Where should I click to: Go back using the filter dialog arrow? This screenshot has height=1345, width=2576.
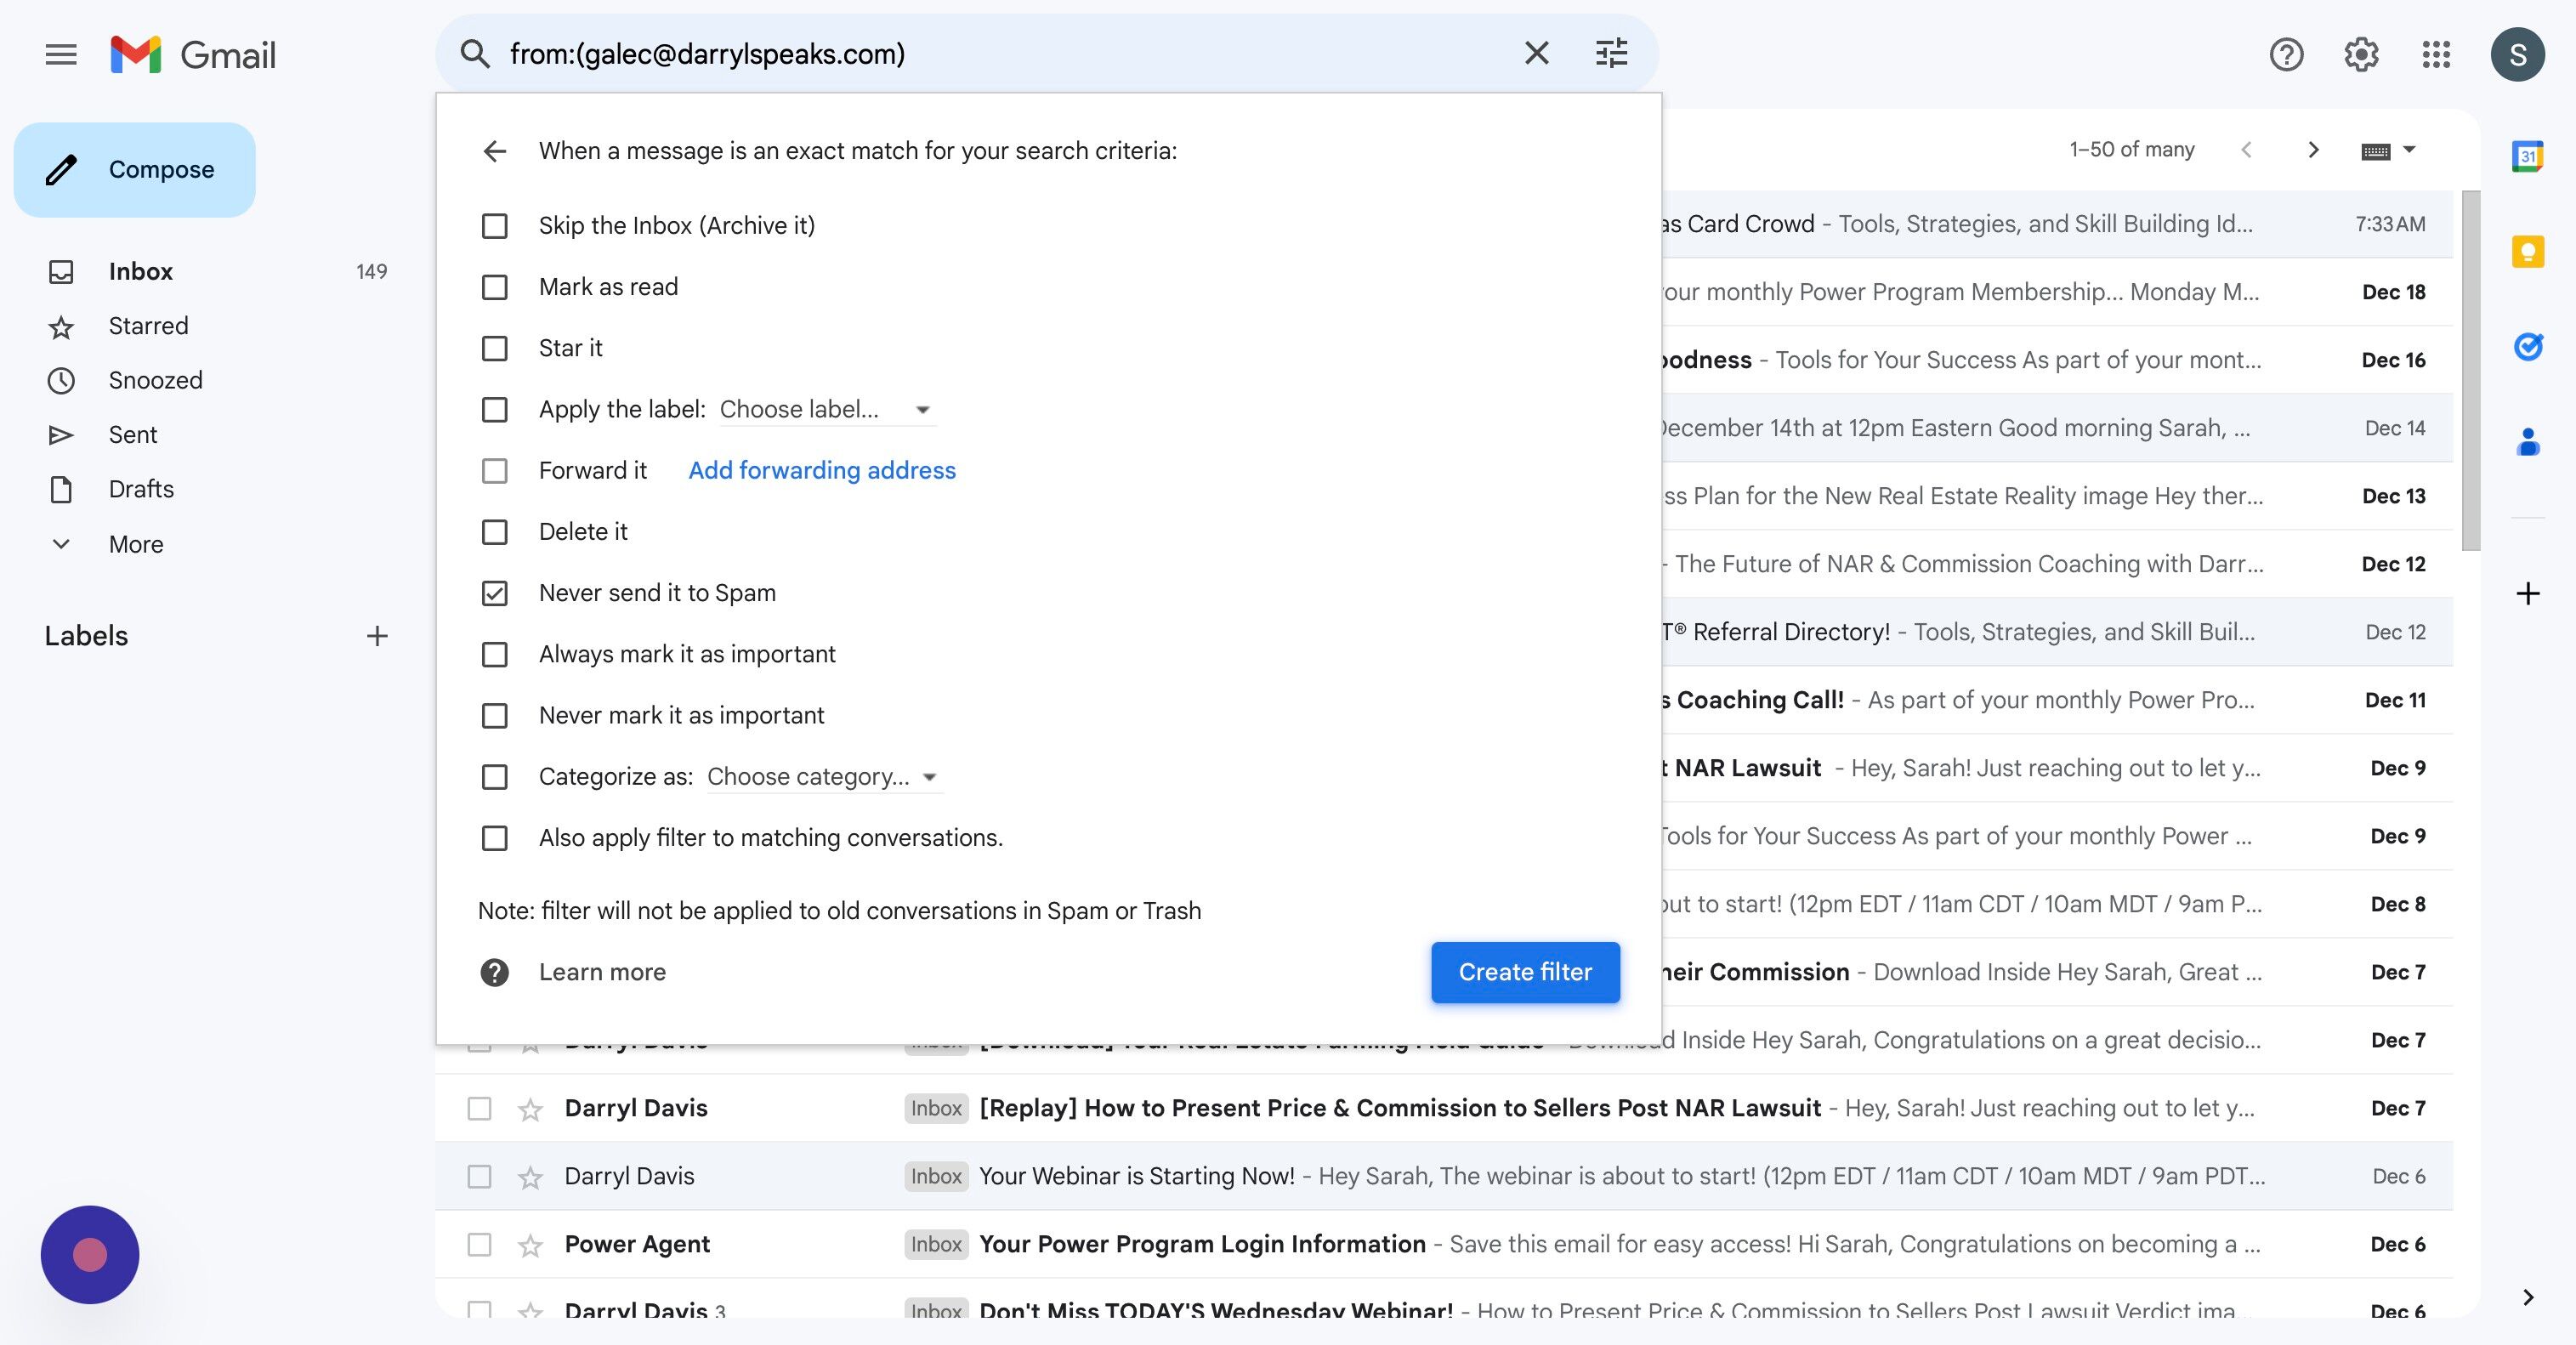click(494, 151)
